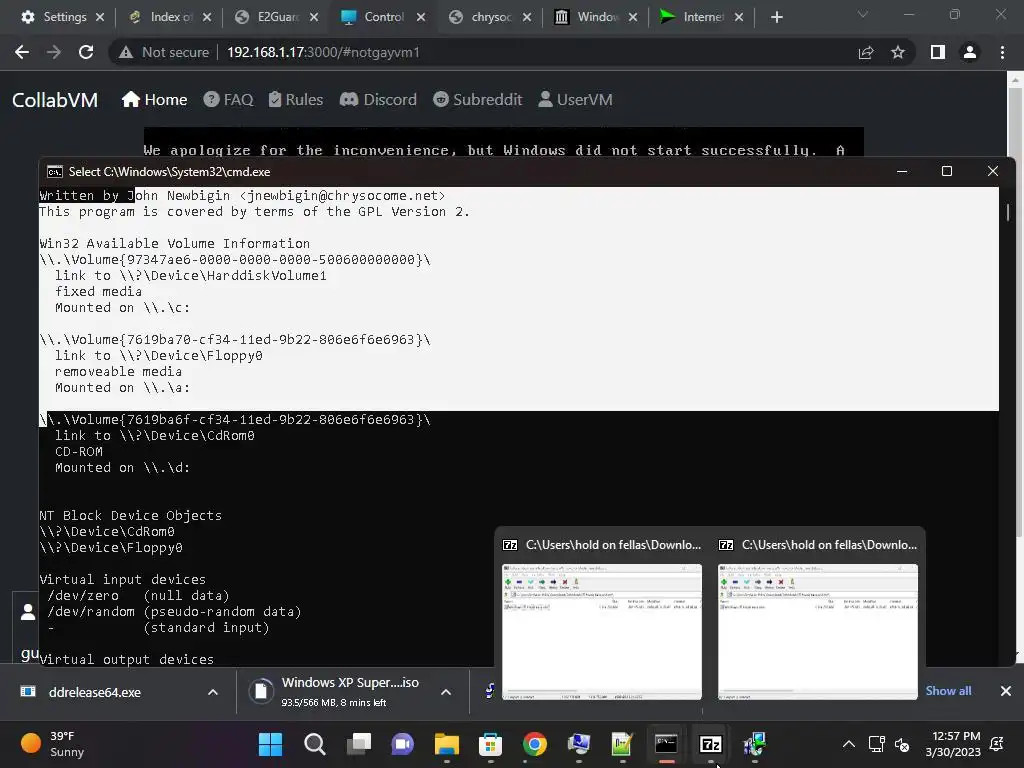Image resolution: width=1024 pixels, height=768 pixels.
Task: Click the user avatar icon in chat
Action: (x=28, y=613)
